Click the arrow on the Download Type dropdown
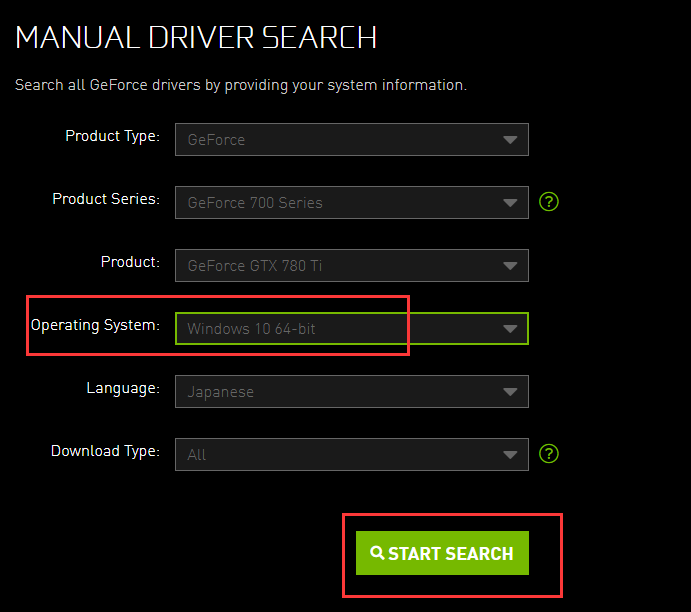Screen dimensions: 691x612 (510, 455)
